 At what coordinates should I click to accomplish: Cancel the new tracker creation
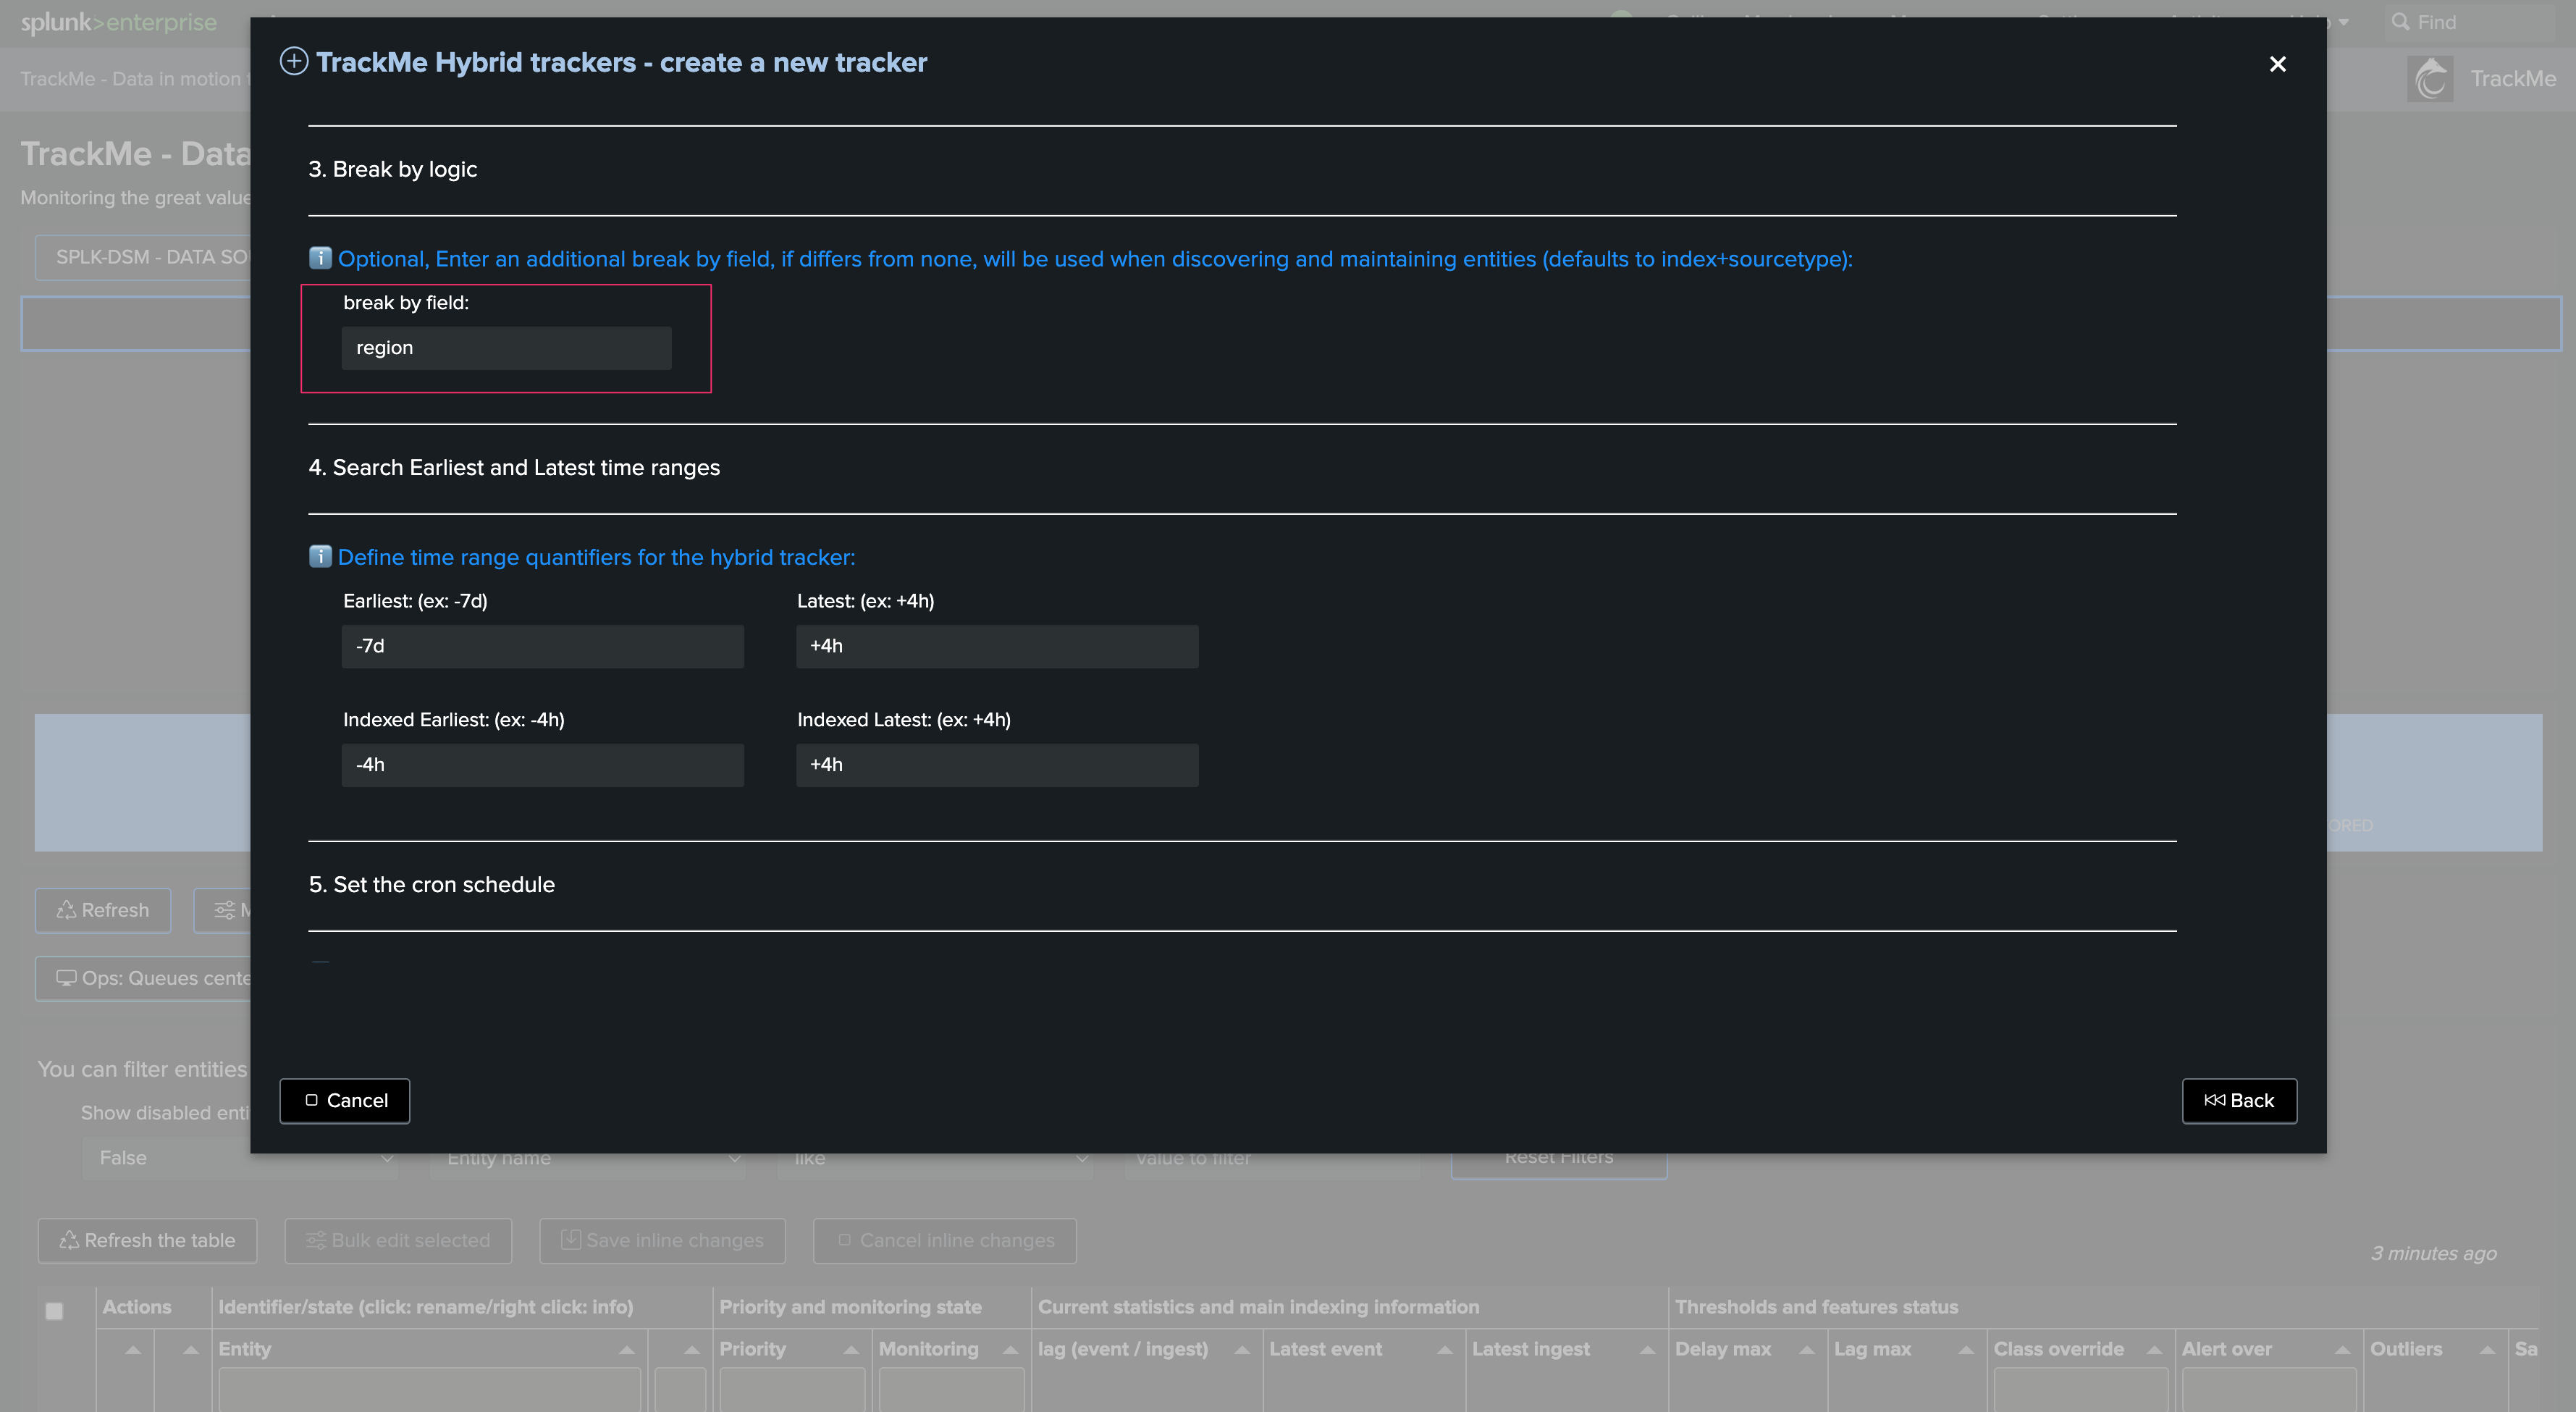(345, 1100)
